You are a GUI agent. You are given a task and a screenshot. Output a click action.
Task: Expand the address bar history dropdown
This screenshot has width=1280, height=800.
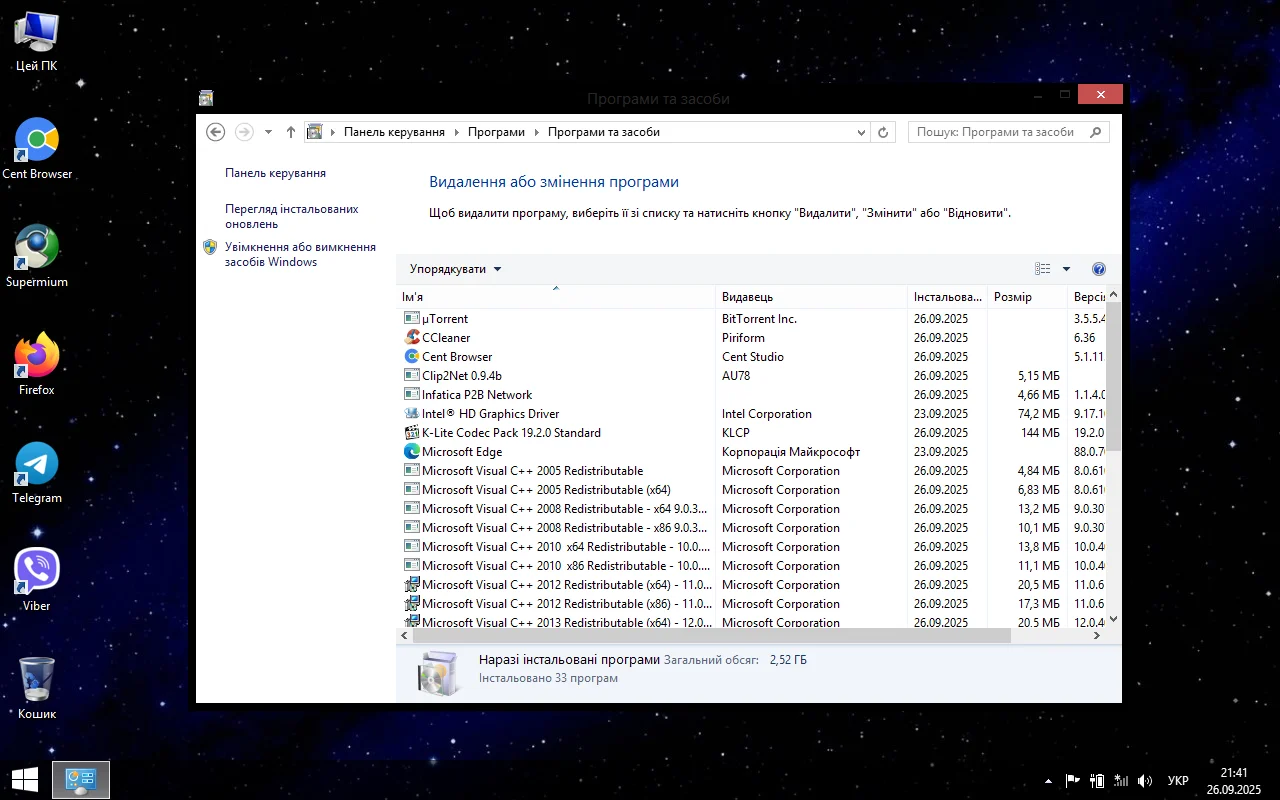[862, 132]
